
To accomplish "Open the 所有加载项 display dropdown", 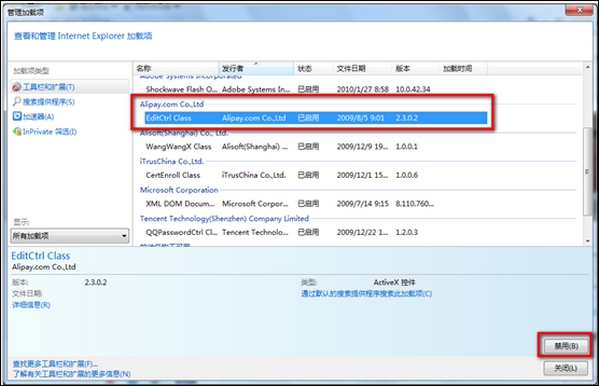I will click(70, 236).
